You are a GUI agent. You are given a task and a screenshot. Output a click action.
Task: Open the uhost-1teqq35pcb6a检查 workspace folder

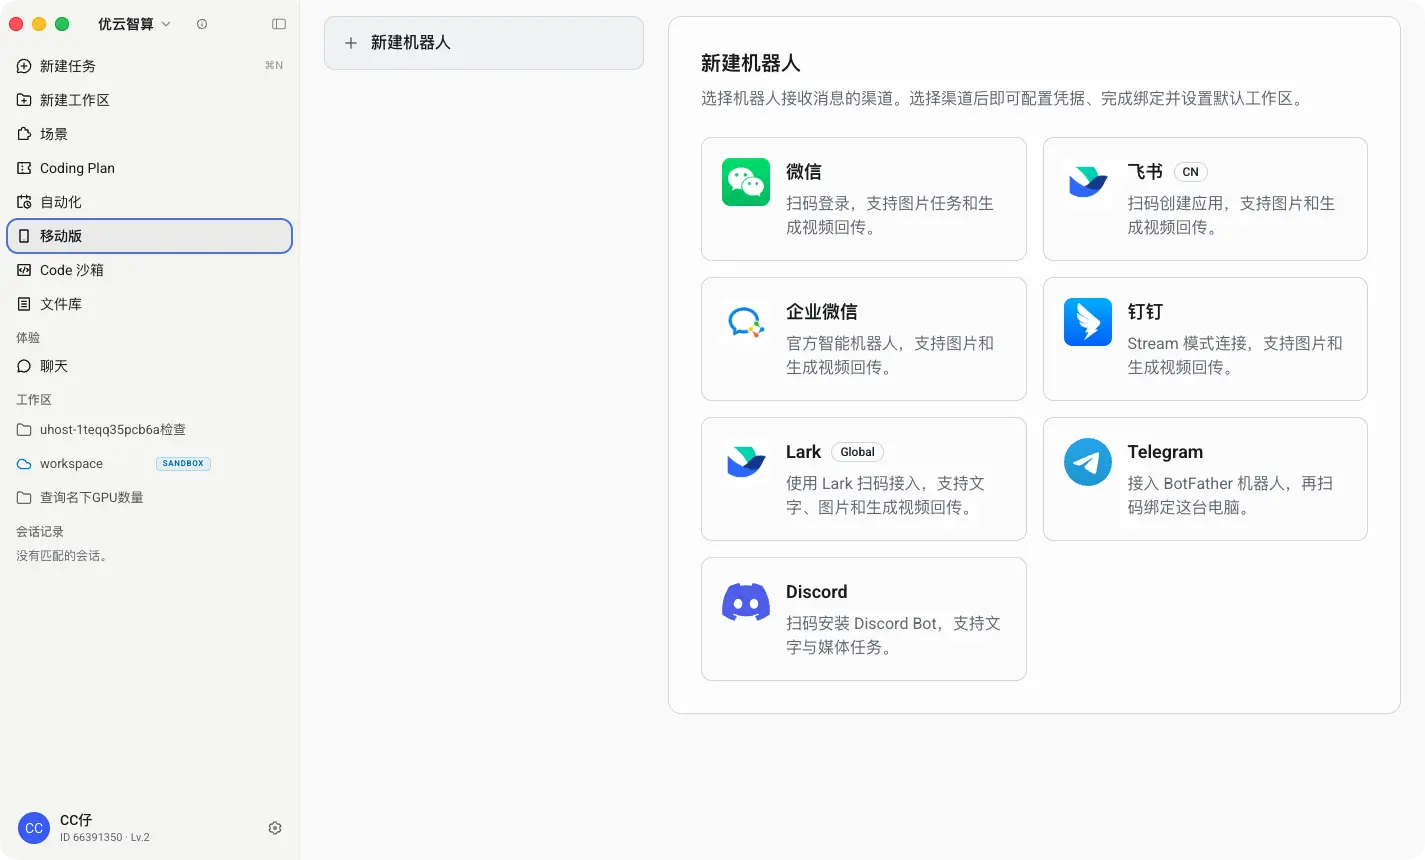click(x=150, y=430)
